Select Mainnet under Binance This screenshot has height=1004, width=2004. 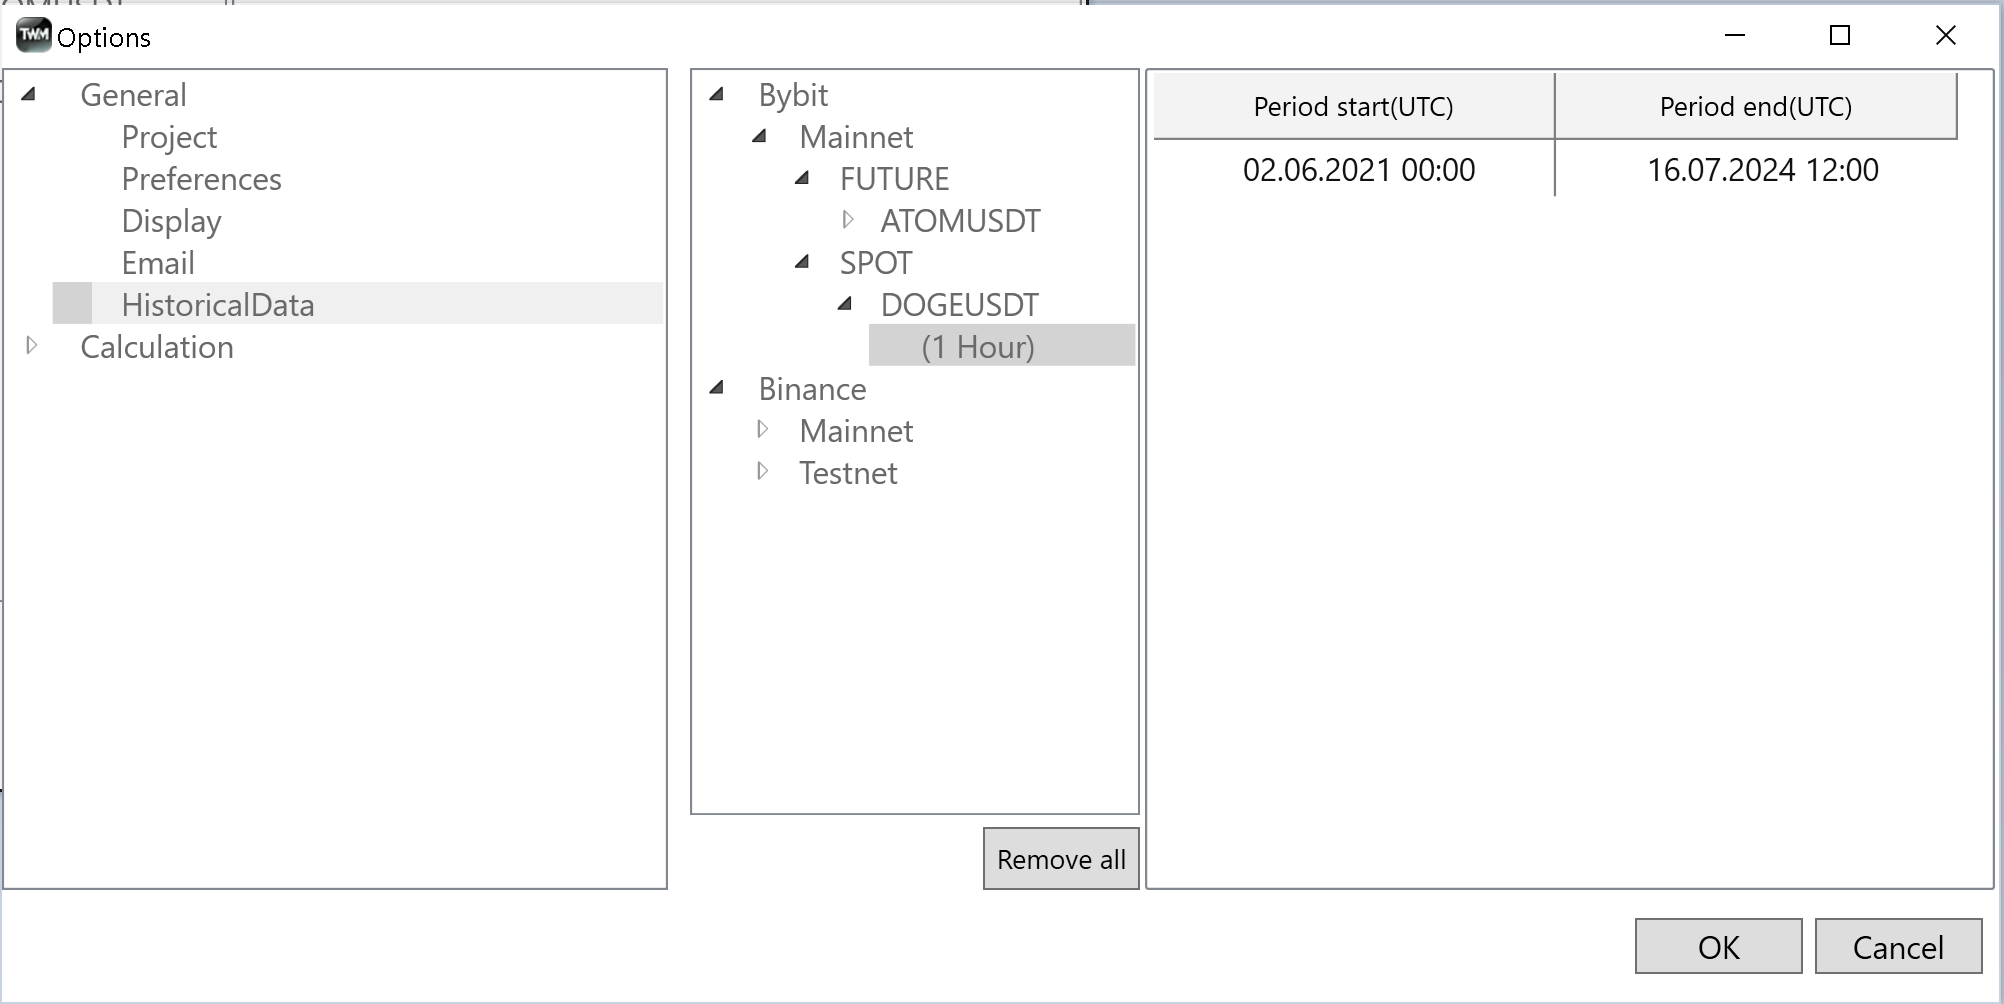tap(856, 431)
